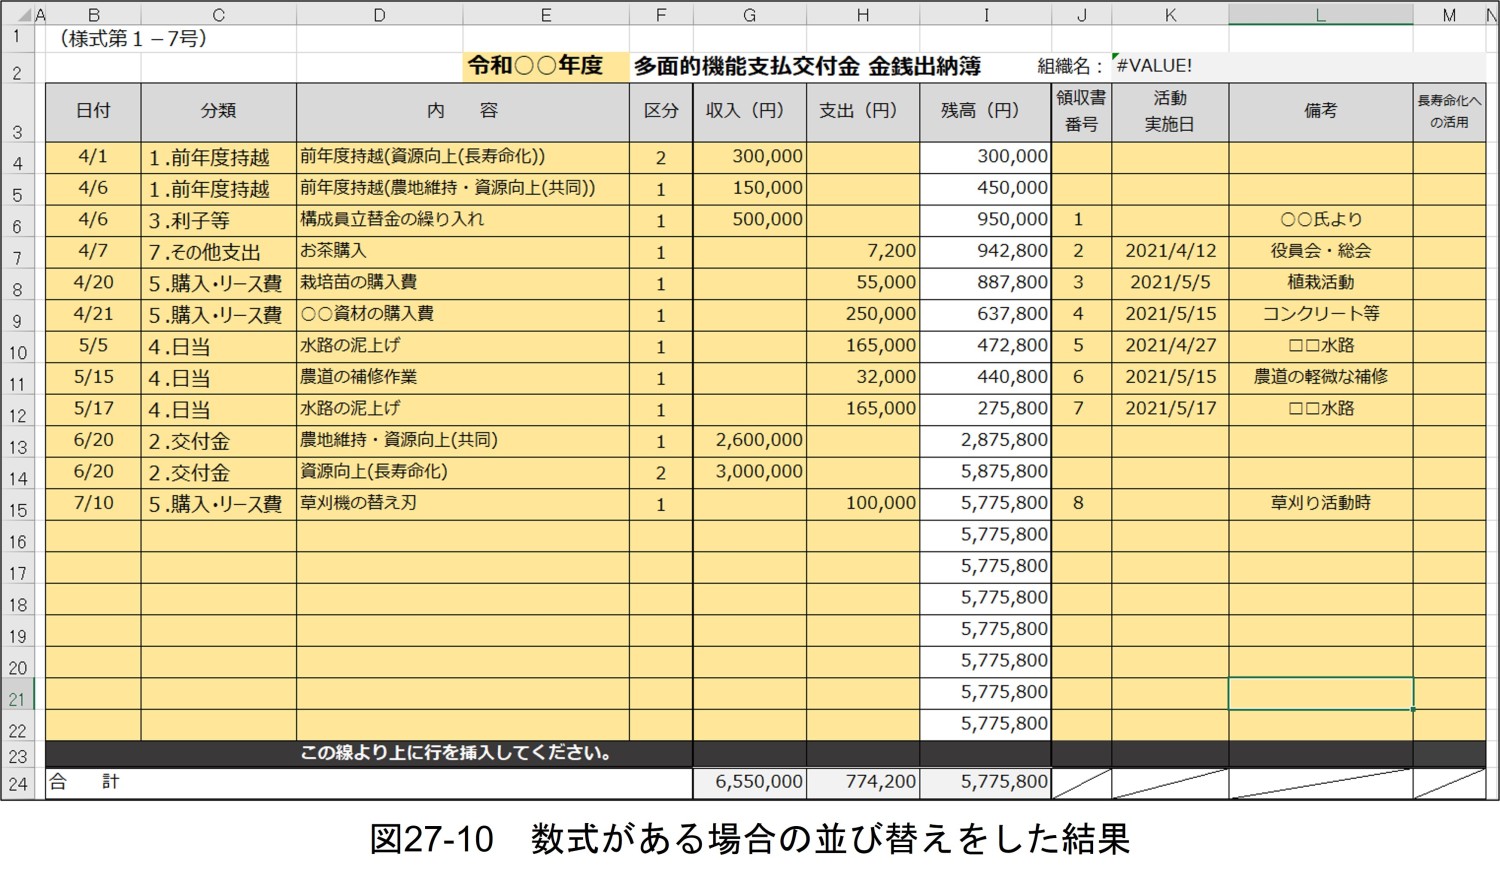Click the date cell '4/1'
The height and width of the screenshot is (881, 1500).
pos(93,157)
